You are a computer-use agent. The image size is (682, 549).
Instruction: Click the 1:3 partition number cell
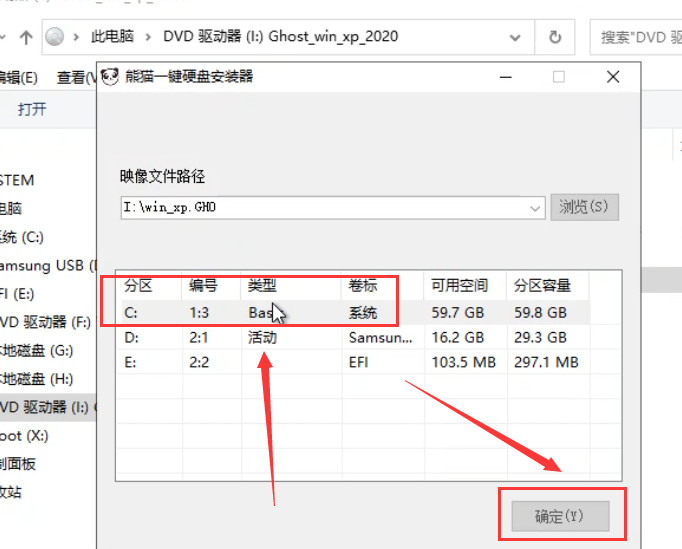[x=199, y=313]
